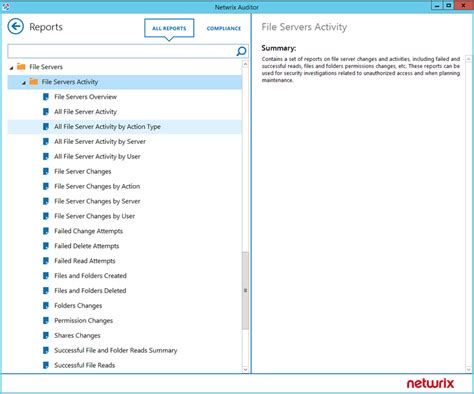The height and width of the screenshot is (394, 474).
Task: Select All File Server Activity by Server
Action: 100,141
